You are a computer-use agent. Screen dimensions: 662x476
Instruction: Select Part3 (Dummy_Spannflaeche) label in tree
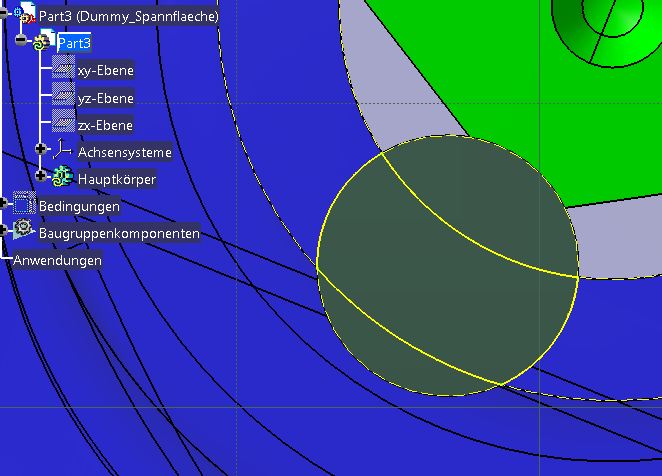129,16
